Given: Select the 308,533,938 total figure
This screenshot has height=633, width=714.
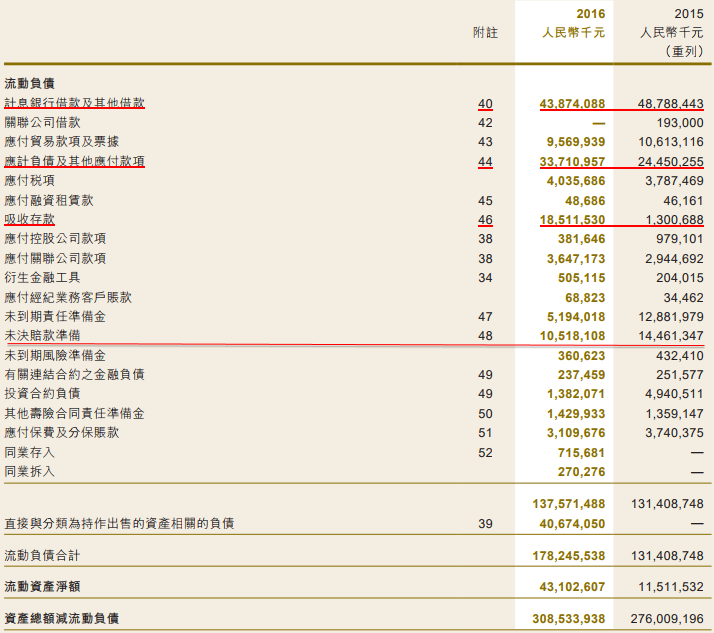Looking at the screenshot, I should tap(568, 619).
